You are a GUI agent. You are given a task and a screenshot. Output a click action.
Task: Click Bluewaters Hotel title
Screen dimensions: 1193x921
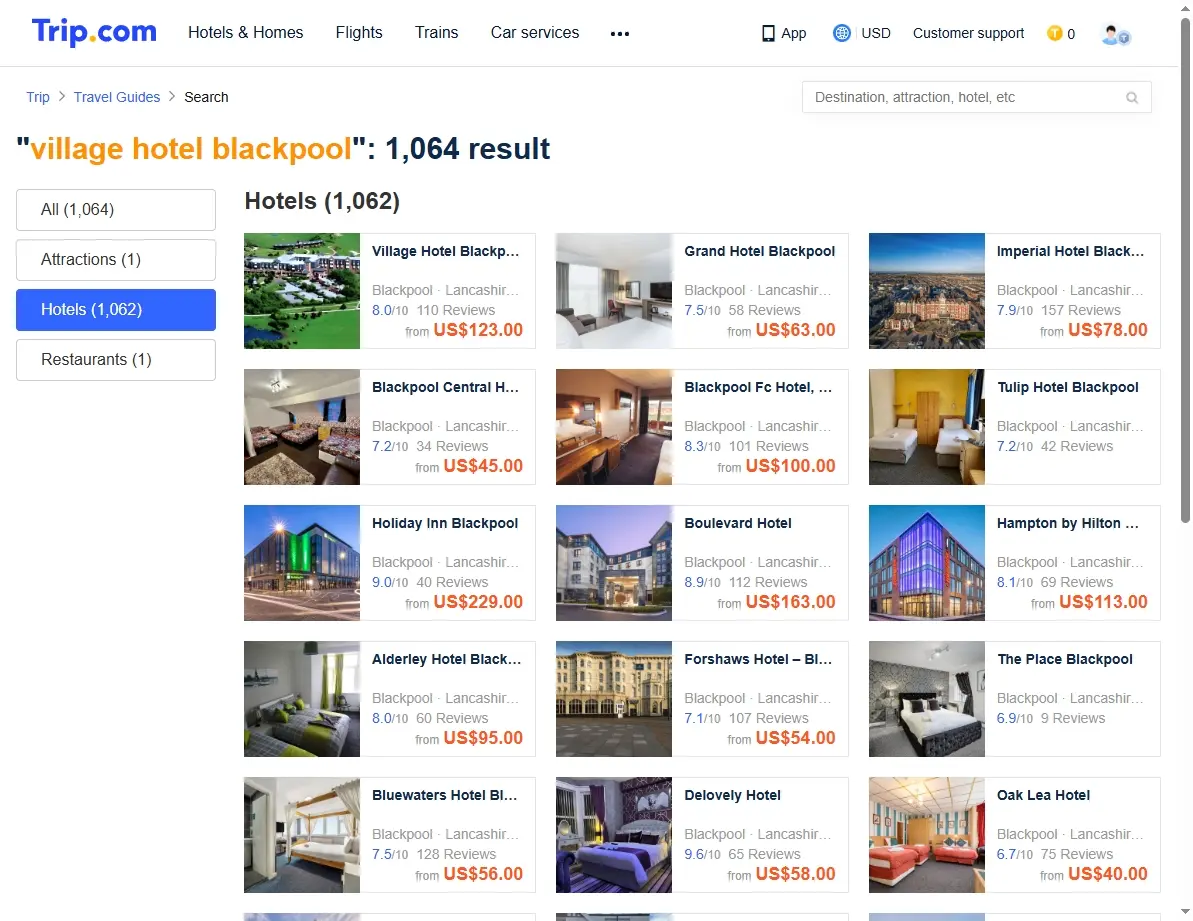[445, 796]
